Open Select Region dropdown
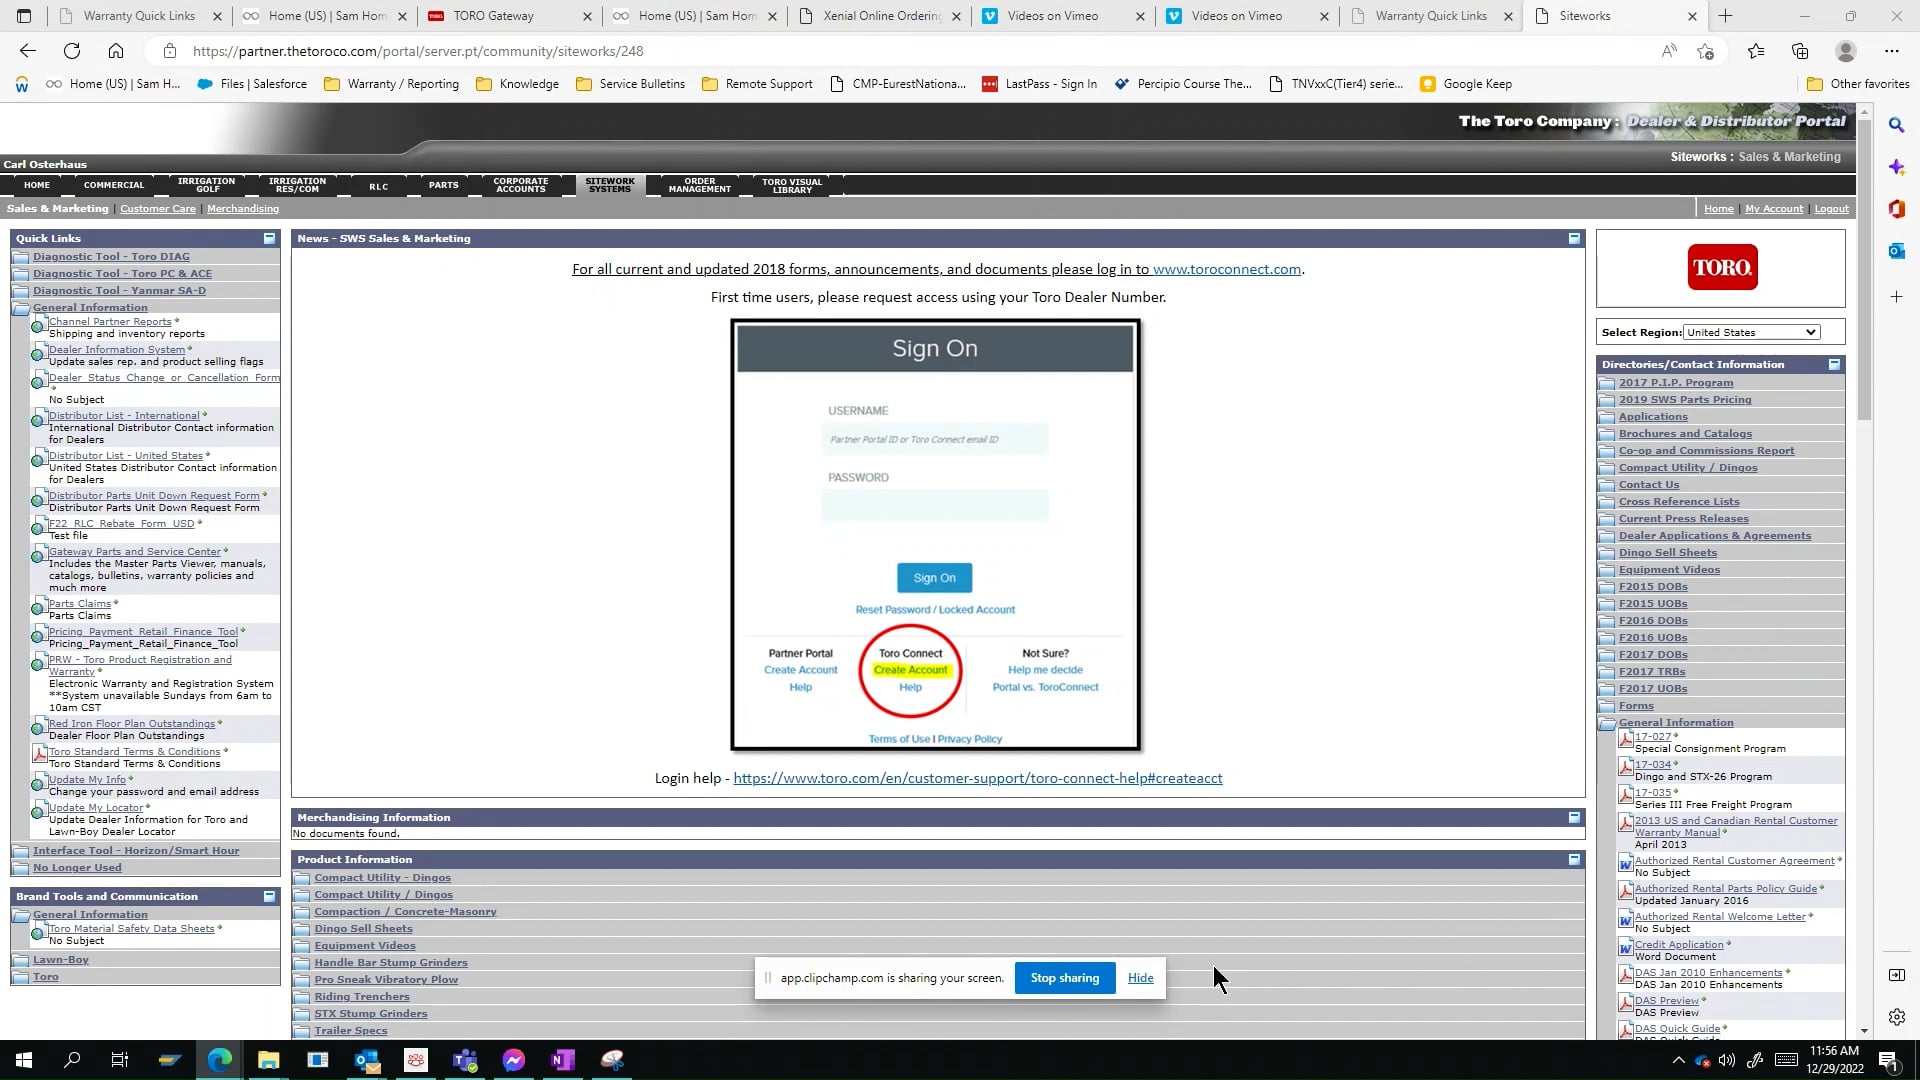Viewport: 1920px width, 1080px height. [x=1751, y=332]
